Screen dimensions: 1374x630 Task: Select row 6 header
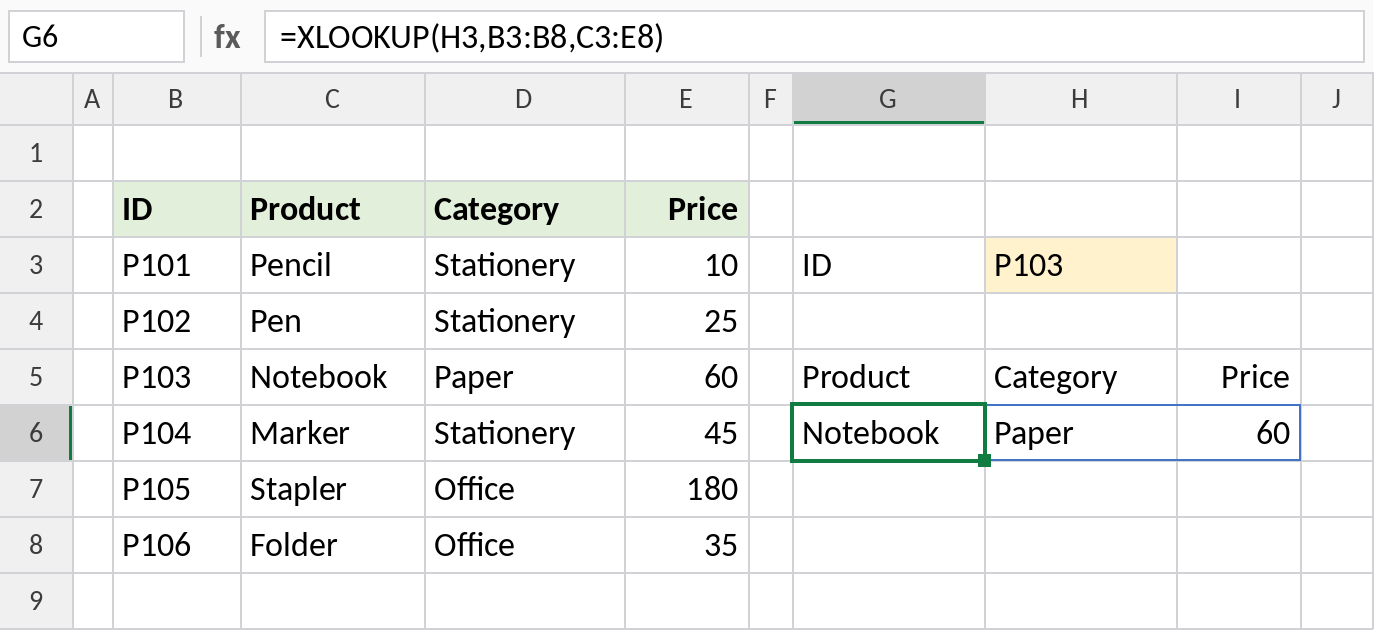tap(37, 433)
